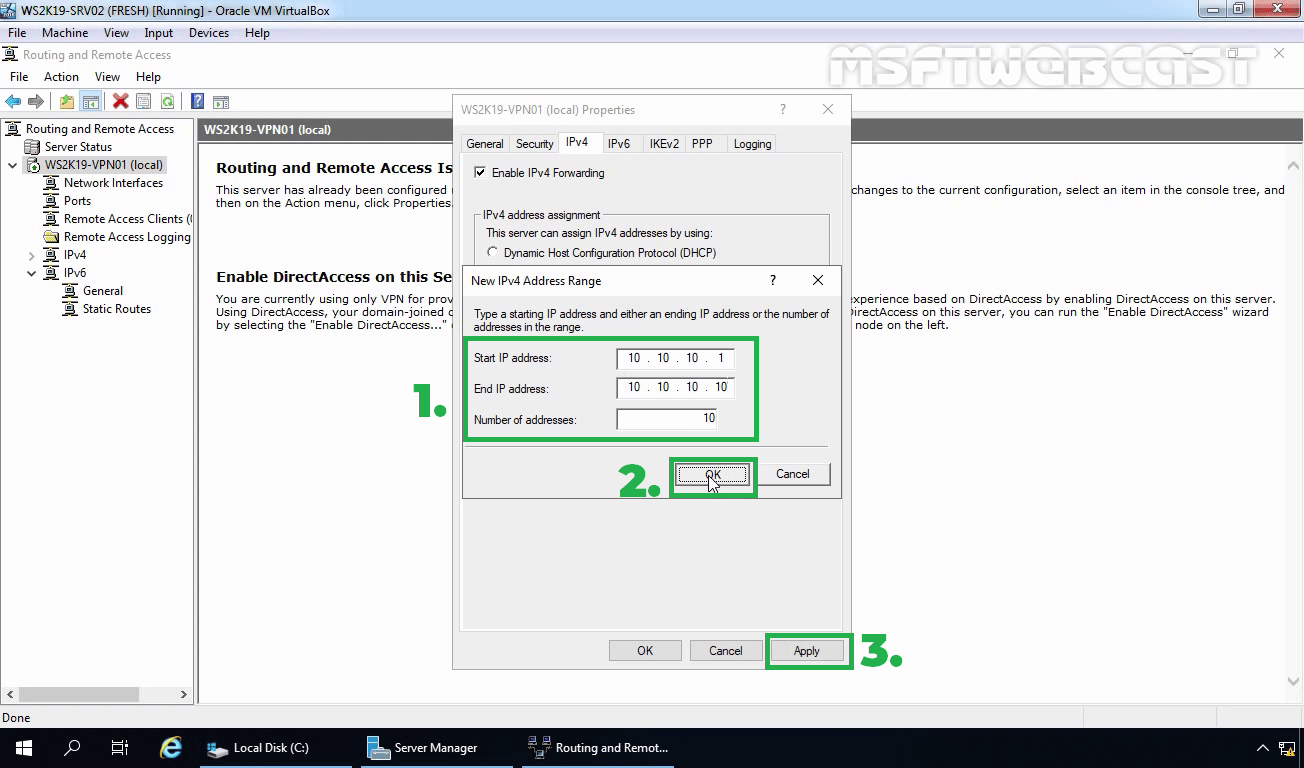
Task: Click the help question mark in Properties dialog title
Action: pos(783,110)
